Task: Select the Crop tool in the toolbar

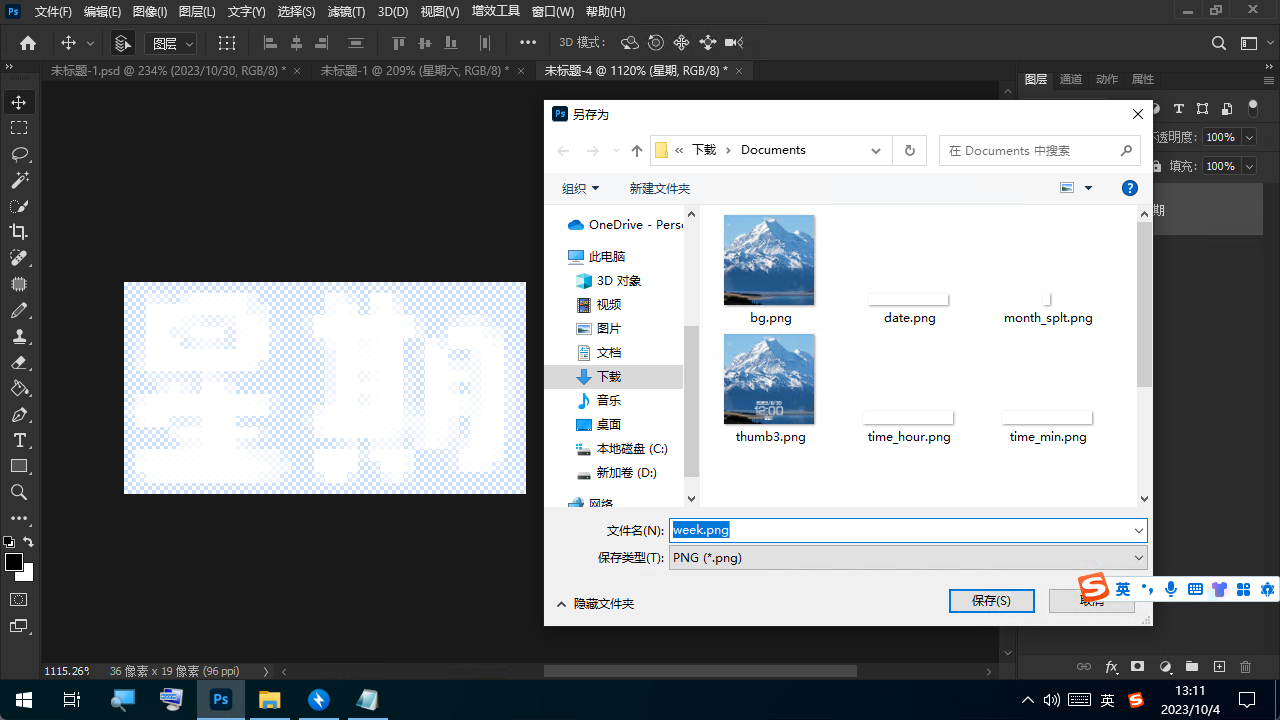Action: pos(19,232)
